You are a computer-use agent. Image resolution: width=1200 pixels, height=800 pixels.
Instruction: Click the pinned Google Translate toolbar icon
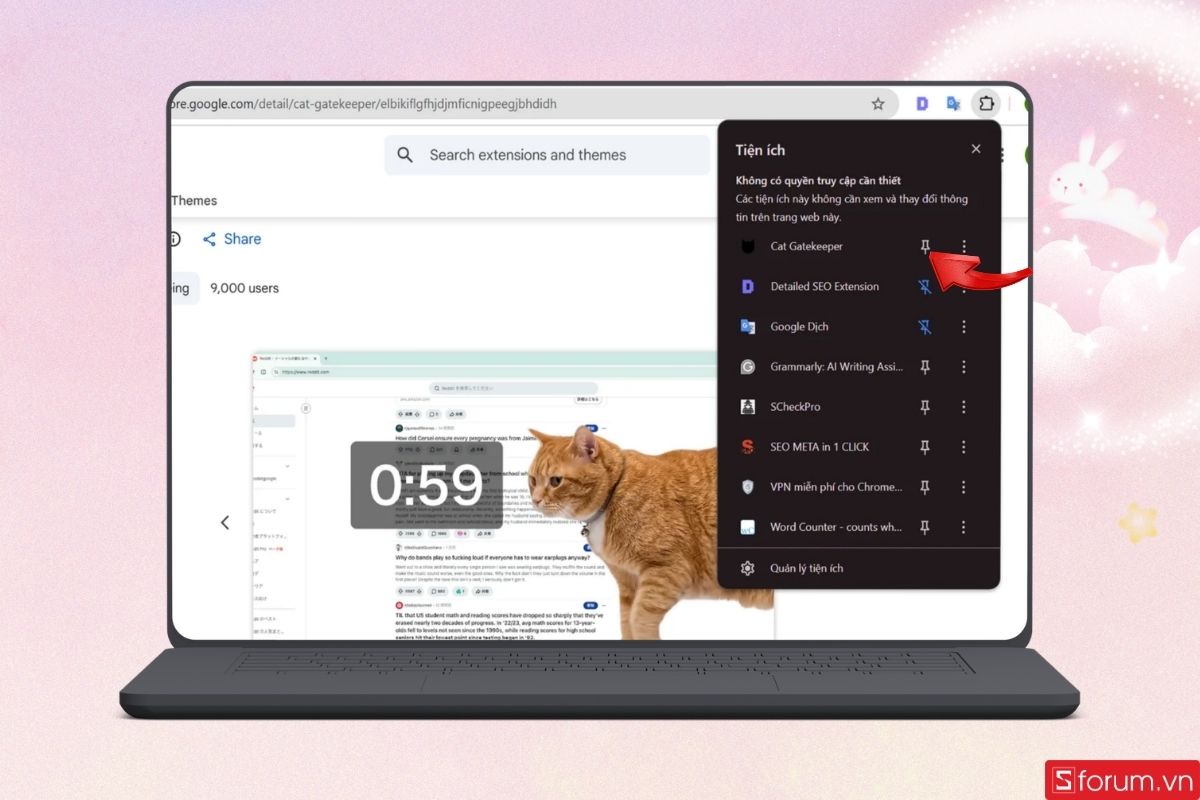coord(954,103)
